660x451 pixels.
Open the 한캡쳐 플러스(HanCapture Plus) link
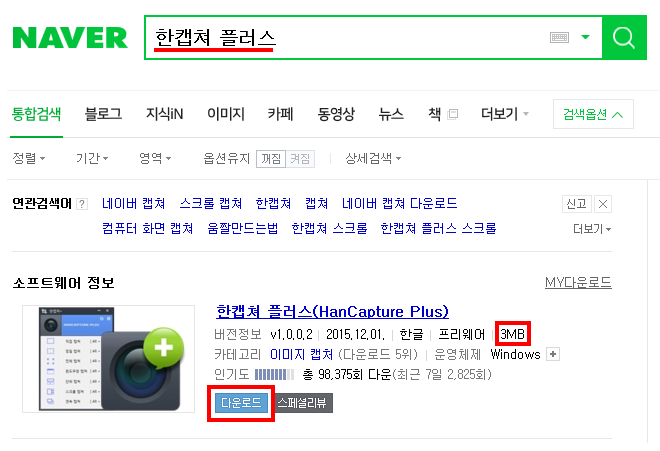point(332,312)
